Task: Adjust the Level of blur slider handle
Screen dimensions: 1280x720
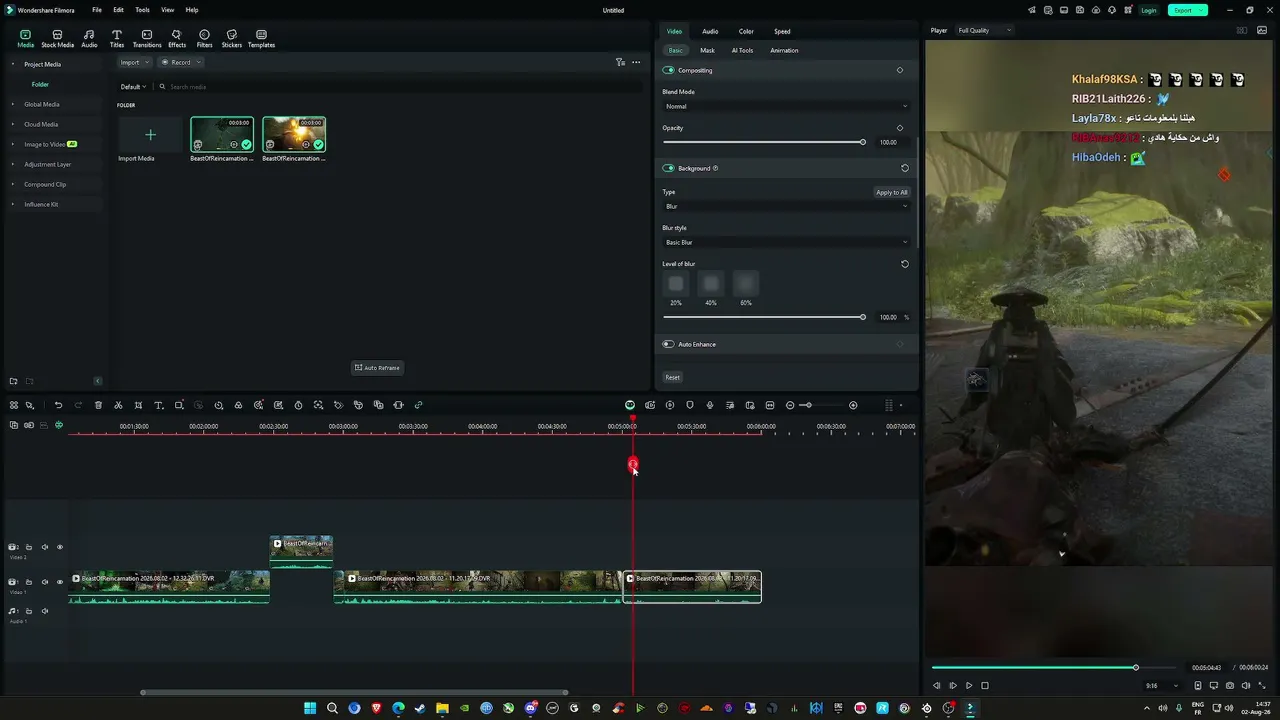Action: click(x=863, y=317)
